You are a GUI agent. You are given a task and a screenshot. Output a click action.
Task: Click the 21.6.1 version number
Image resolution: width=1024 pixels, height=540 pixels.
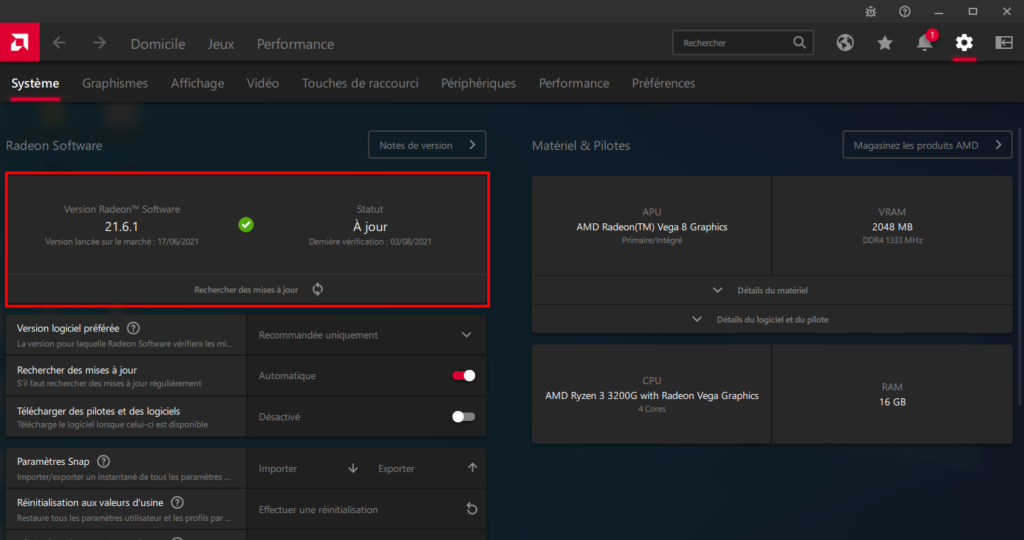point(121,227)
